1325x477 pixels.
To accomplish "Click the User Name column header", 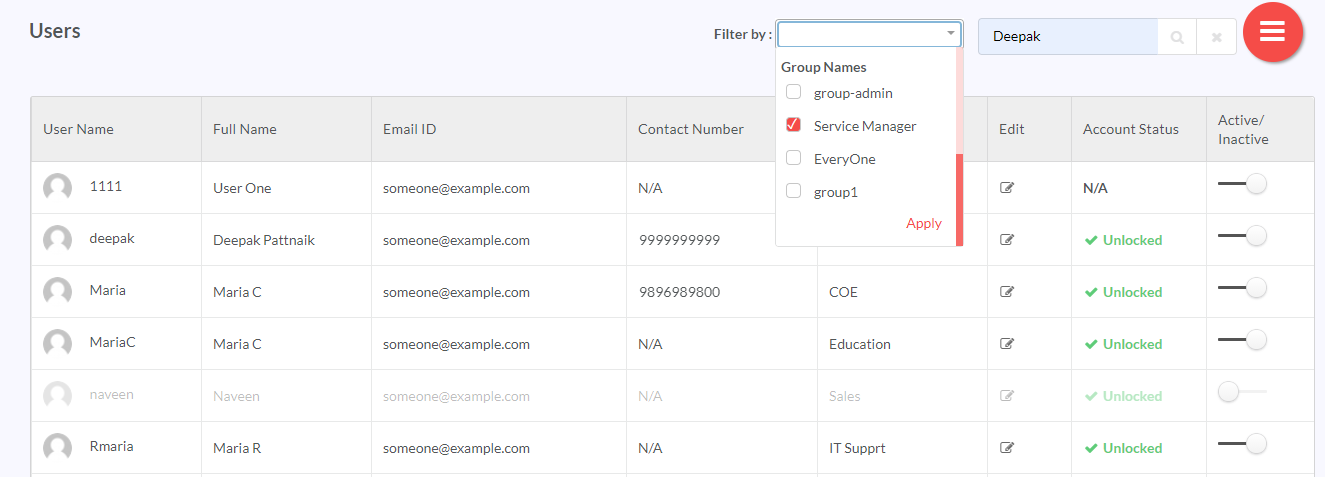I will (x=78, y=129).
